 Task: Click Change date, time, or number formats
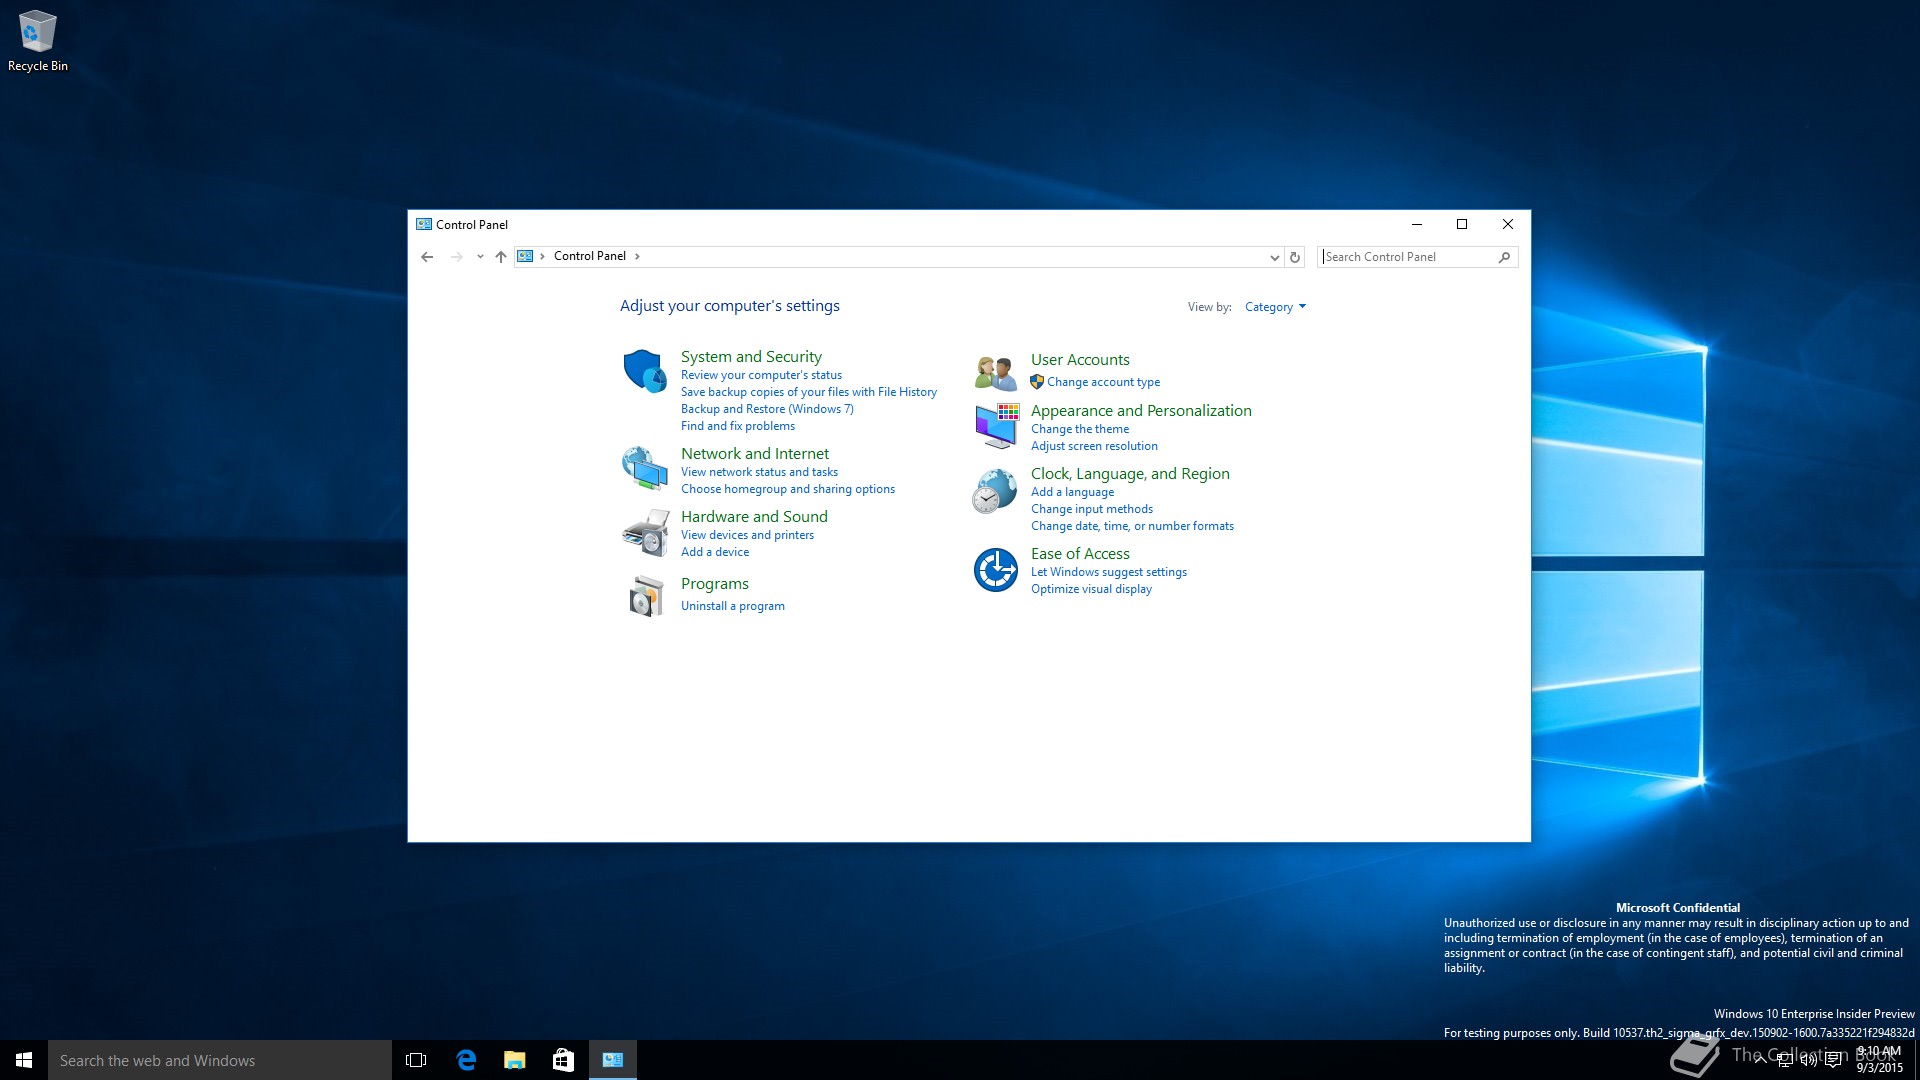pyautogui.click(x=1132, y=526)
